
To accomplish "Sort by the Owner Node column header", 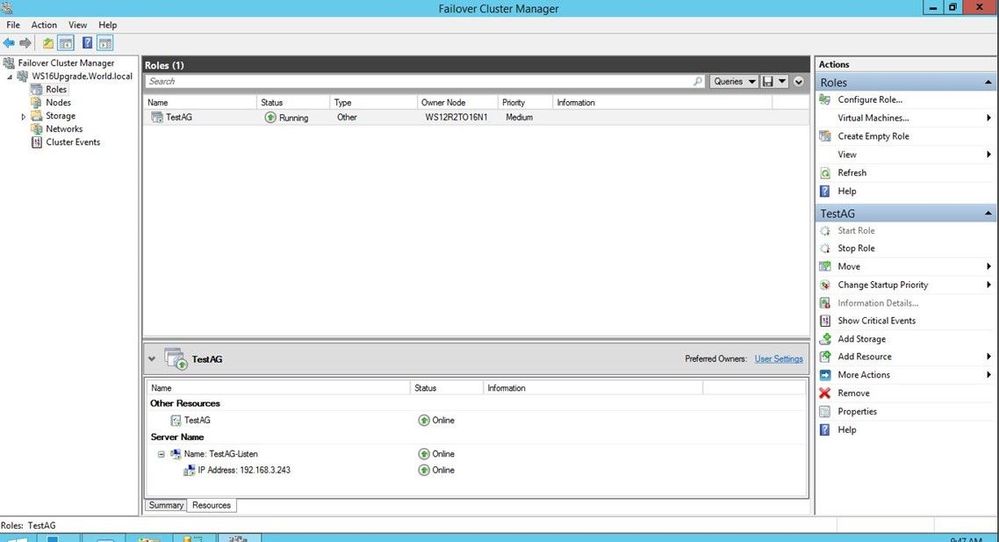I will (457, 103).
